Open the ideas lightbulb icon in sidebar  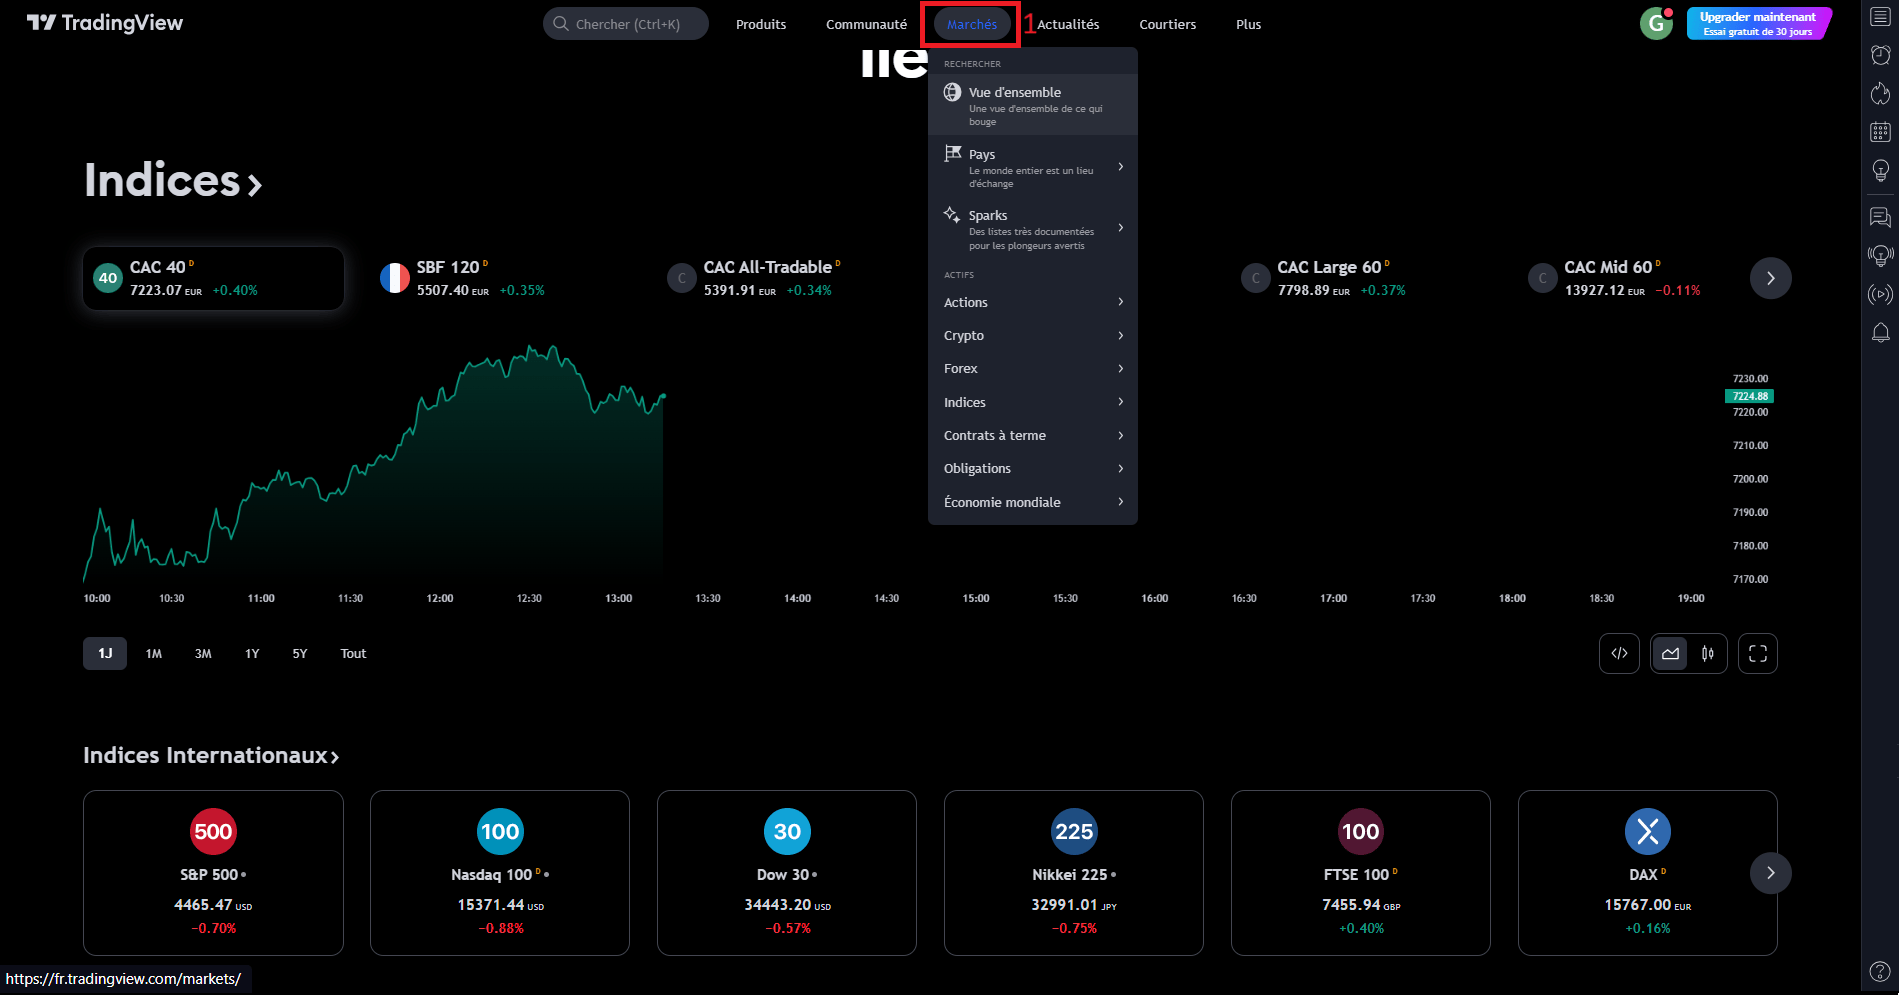[1880, 171]
